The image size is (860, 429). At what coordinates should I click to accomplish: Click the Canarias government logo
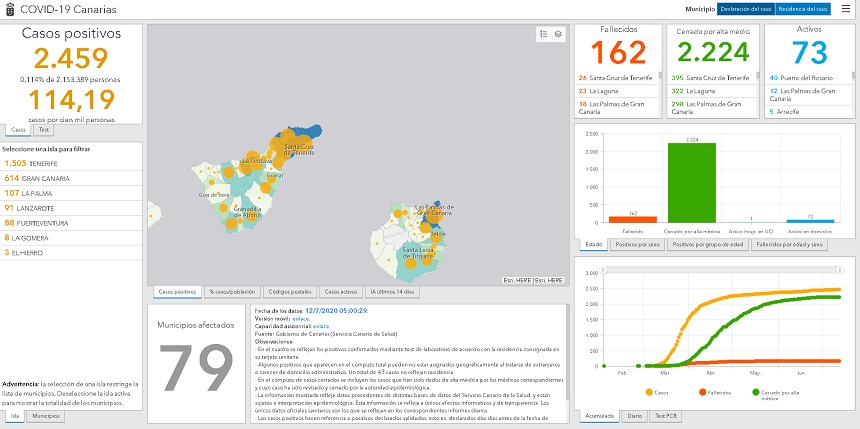coord(9,9)
